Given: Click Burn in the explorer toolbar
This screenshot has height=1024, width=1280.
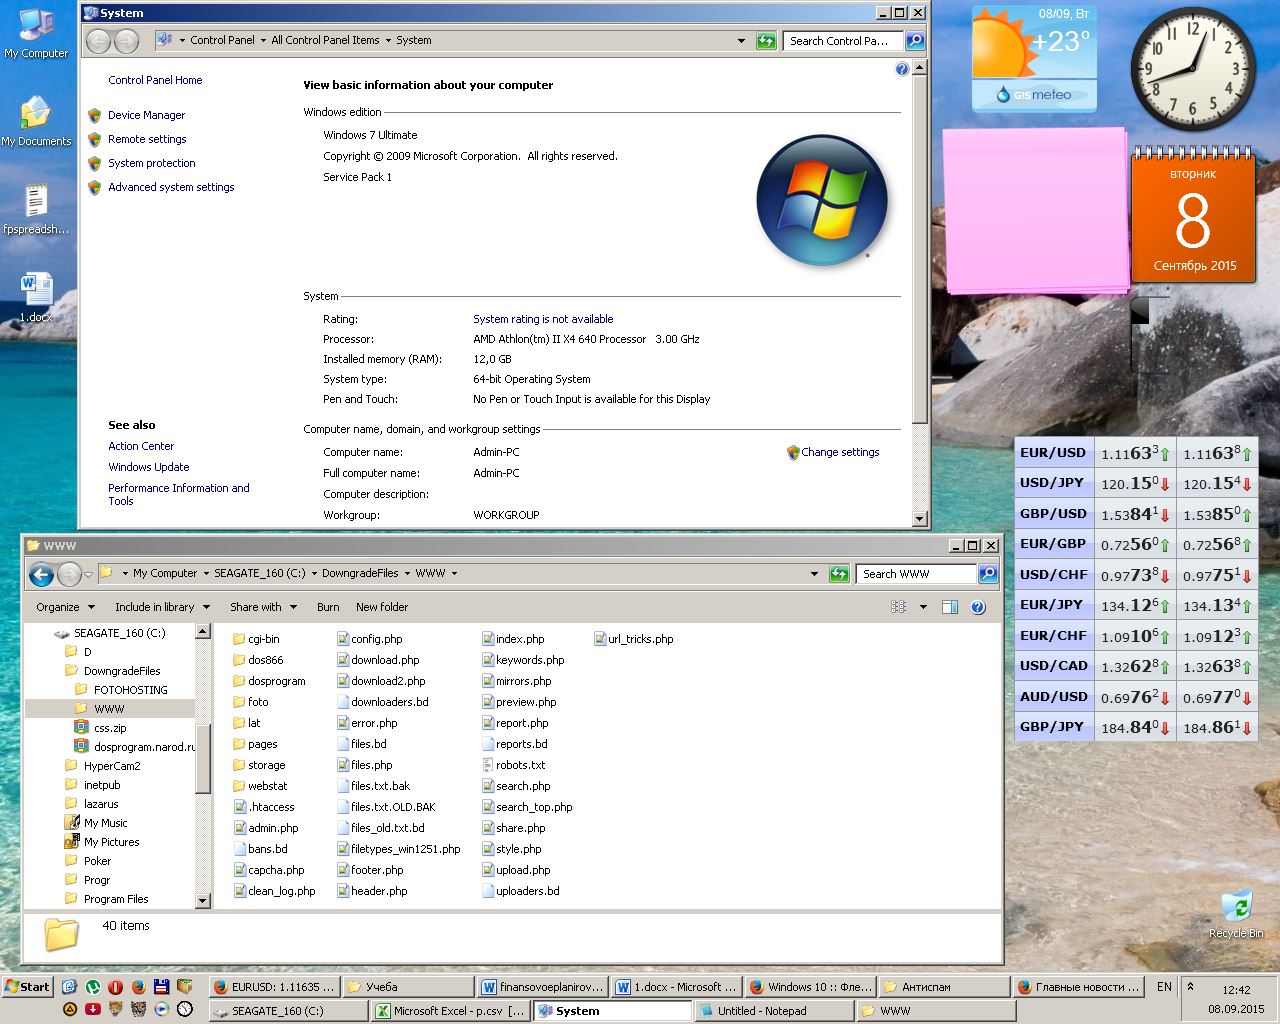Looking at the screenshot, I should (328, 607).
